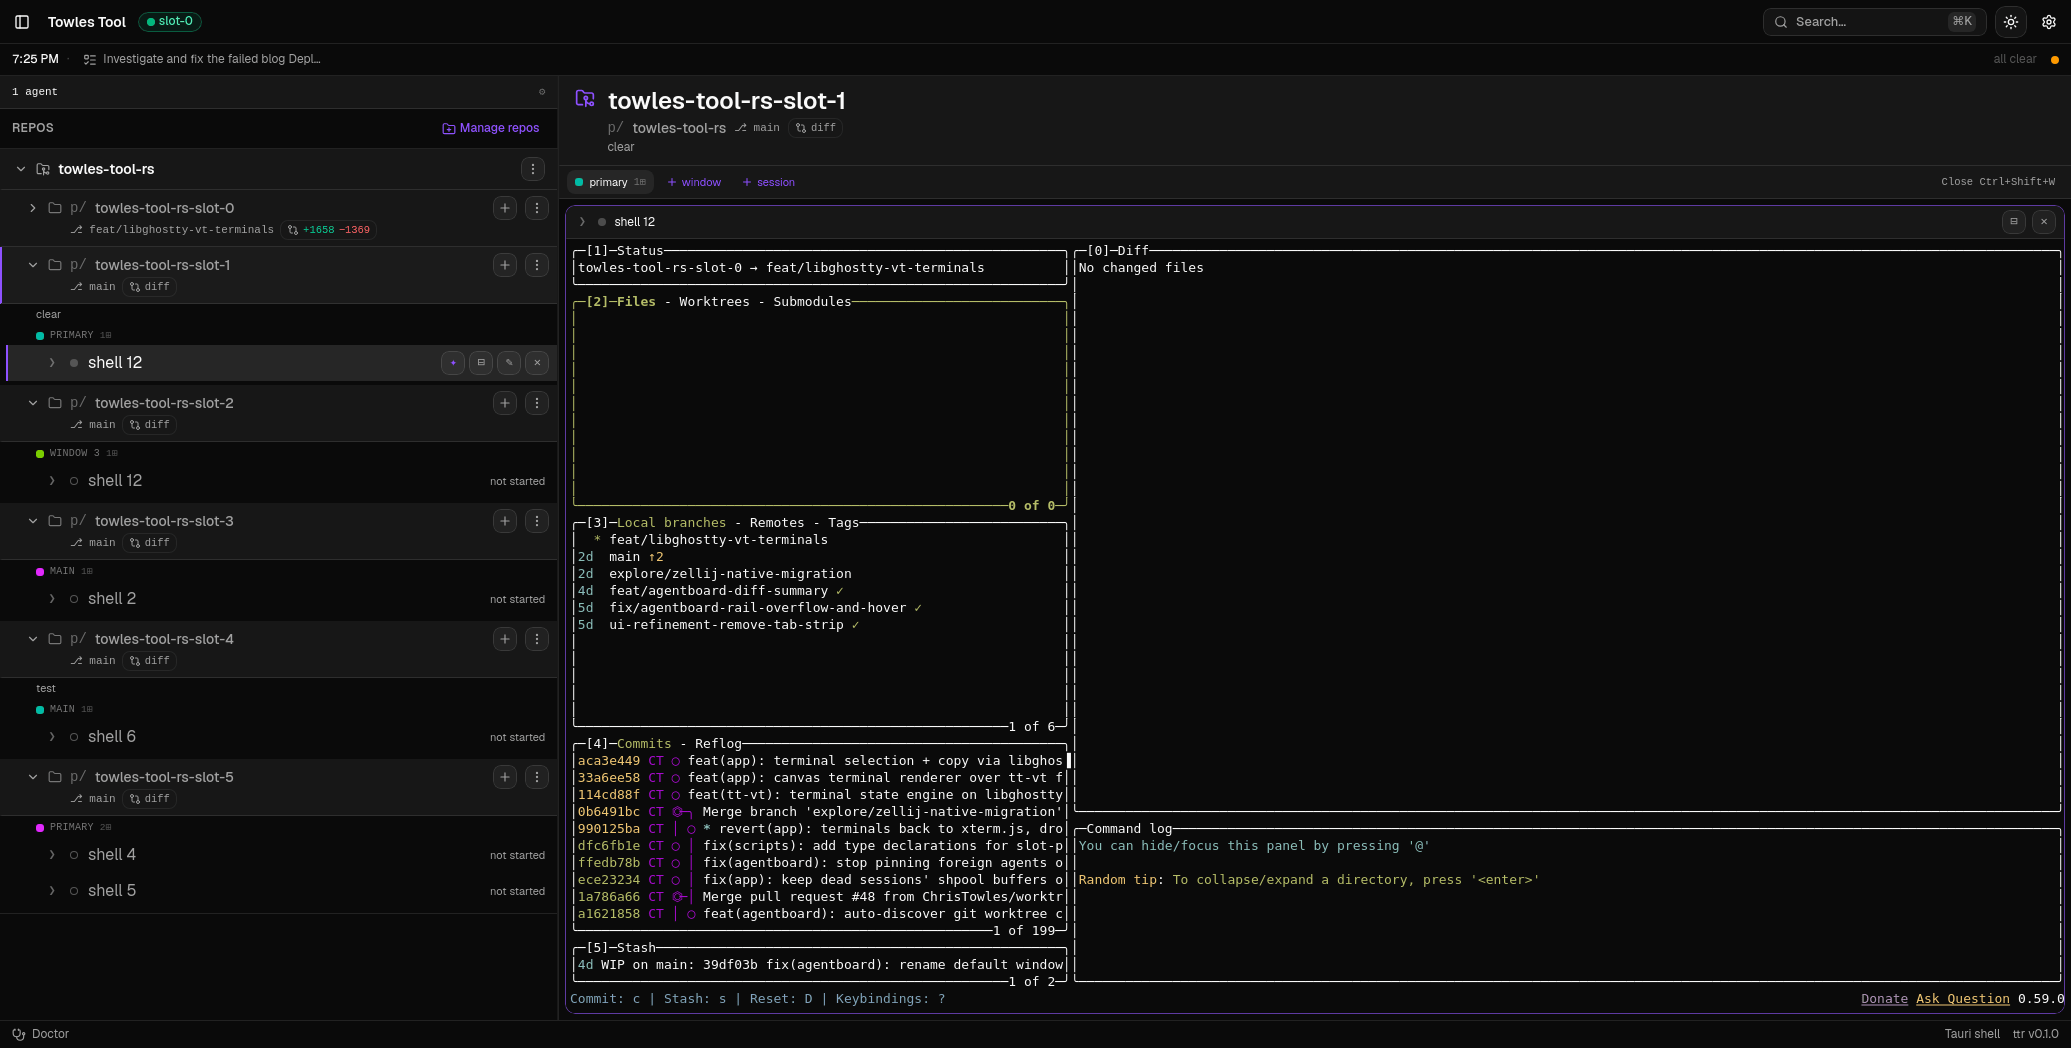Rename shell 12 with the pencil icon
Screen dimensions: 2071x1048
point(509,363)
